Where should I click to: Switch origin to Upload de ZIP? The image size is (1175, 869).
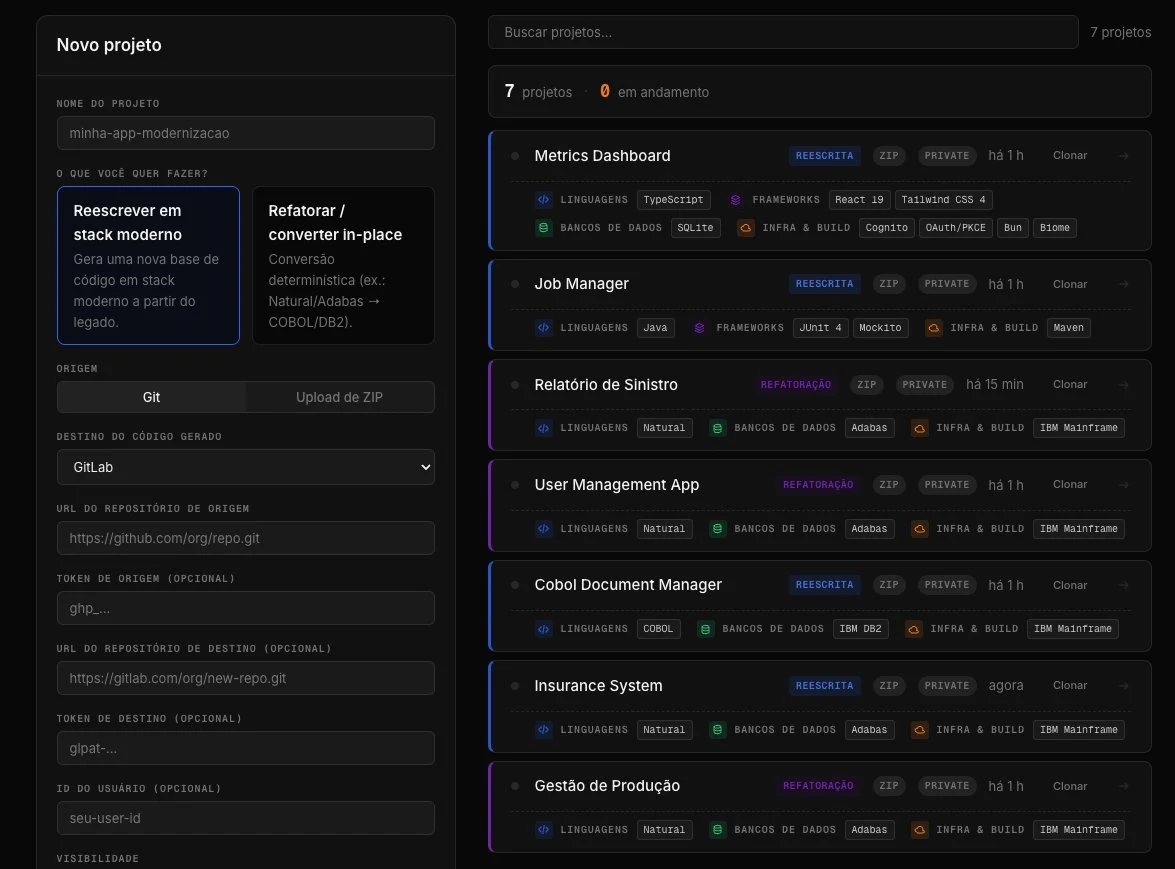[339, 397]
